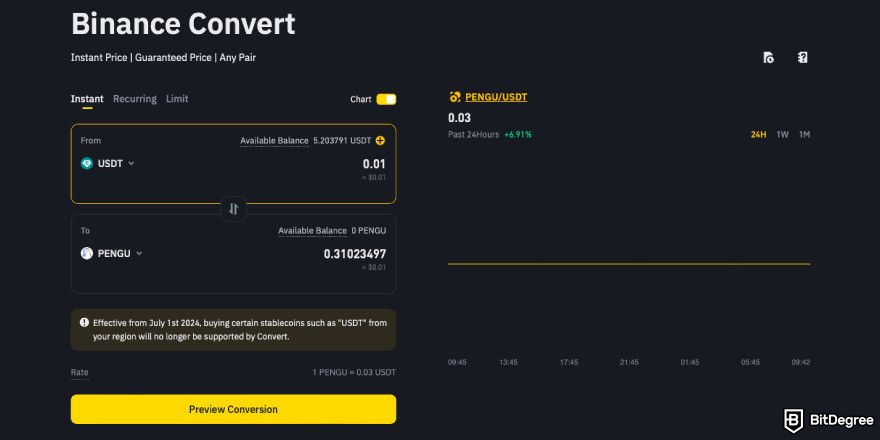The width and height of the screenshot is (880, 440).
Task: Click the 0 PENGU balance text
Action: click(x=369, y=231)
